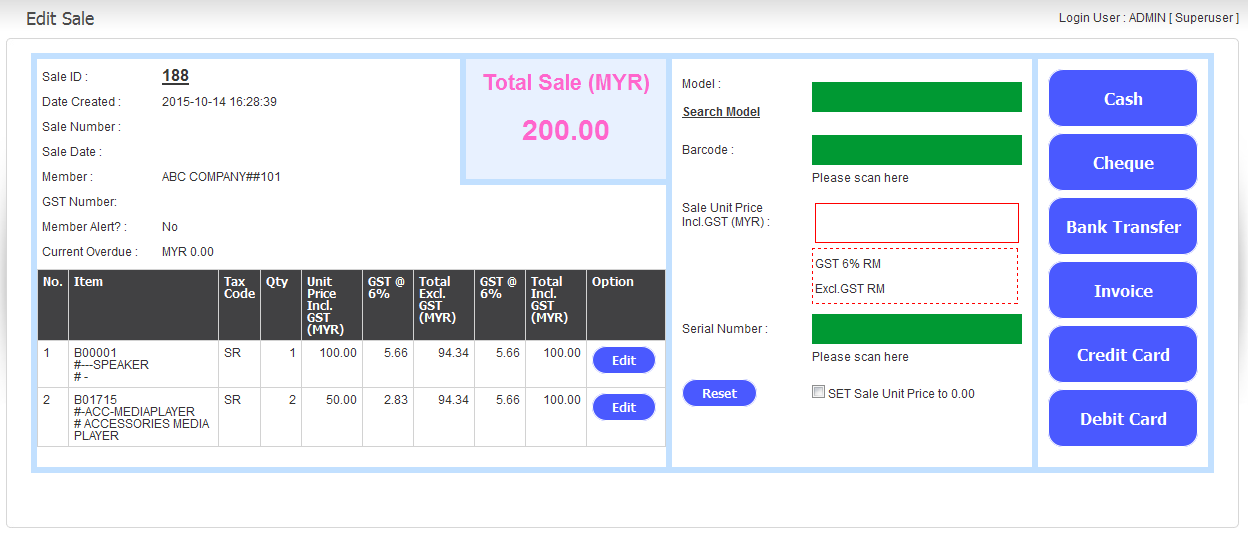Click the Cash payment button
Viewport: 1248px width, 535px height.
1122,99
